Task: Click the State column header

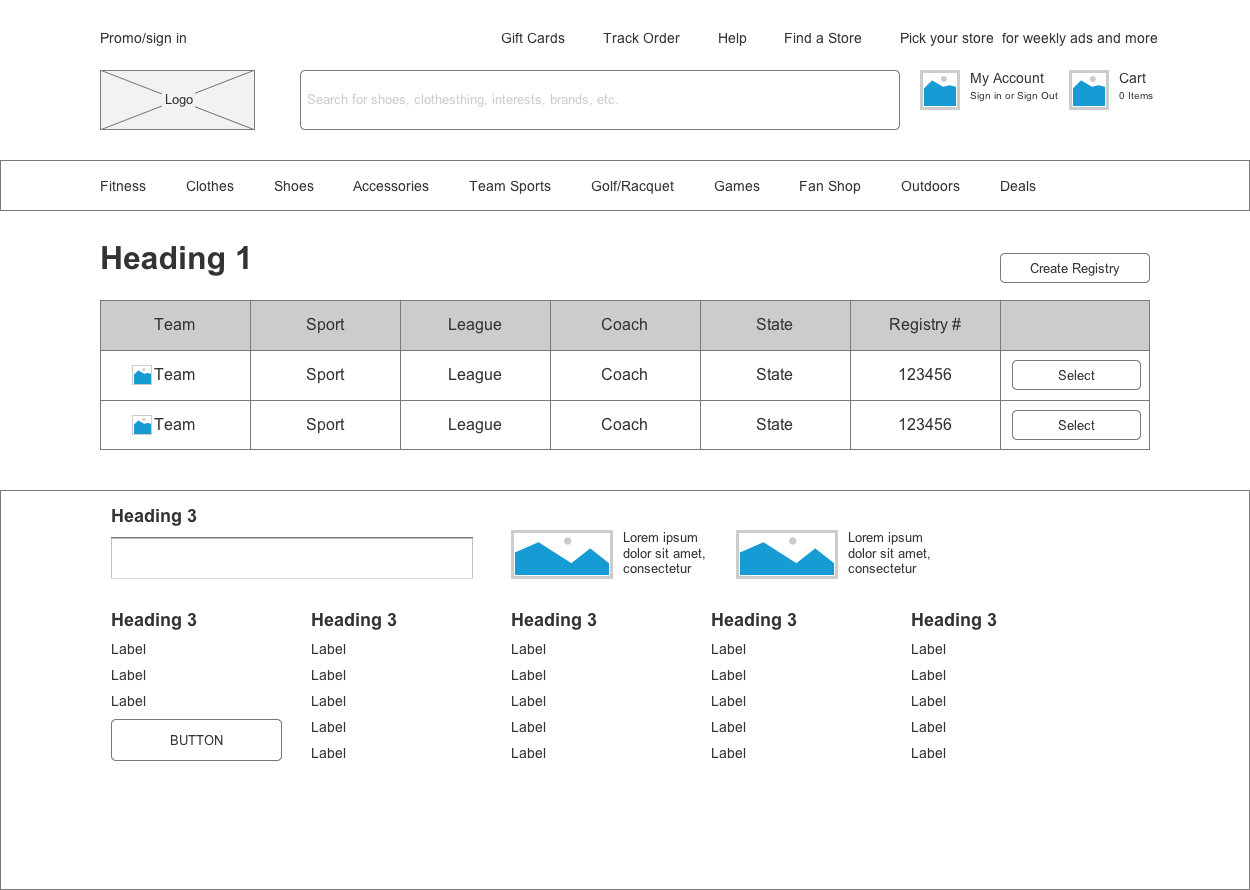Action: pyautogui.click(x=775, y=325)
